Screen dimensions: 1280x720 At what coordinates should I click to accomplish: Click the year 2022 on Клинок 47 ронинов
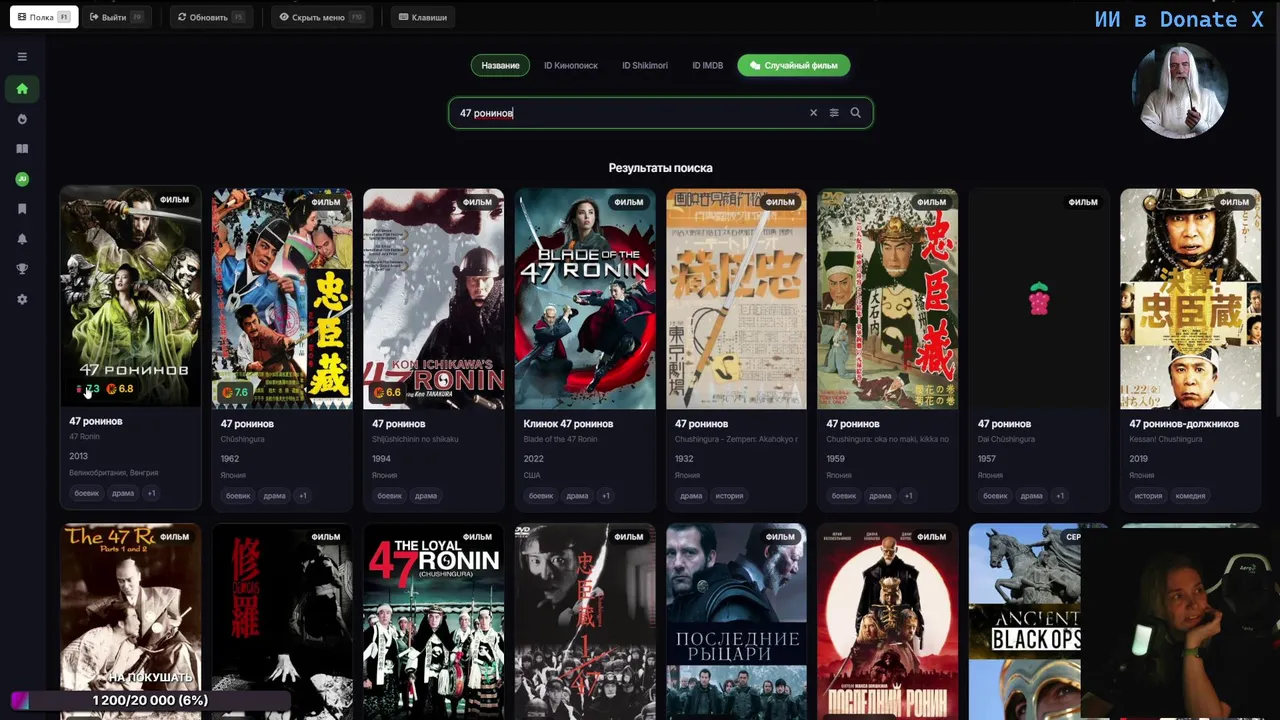[533, 459]
